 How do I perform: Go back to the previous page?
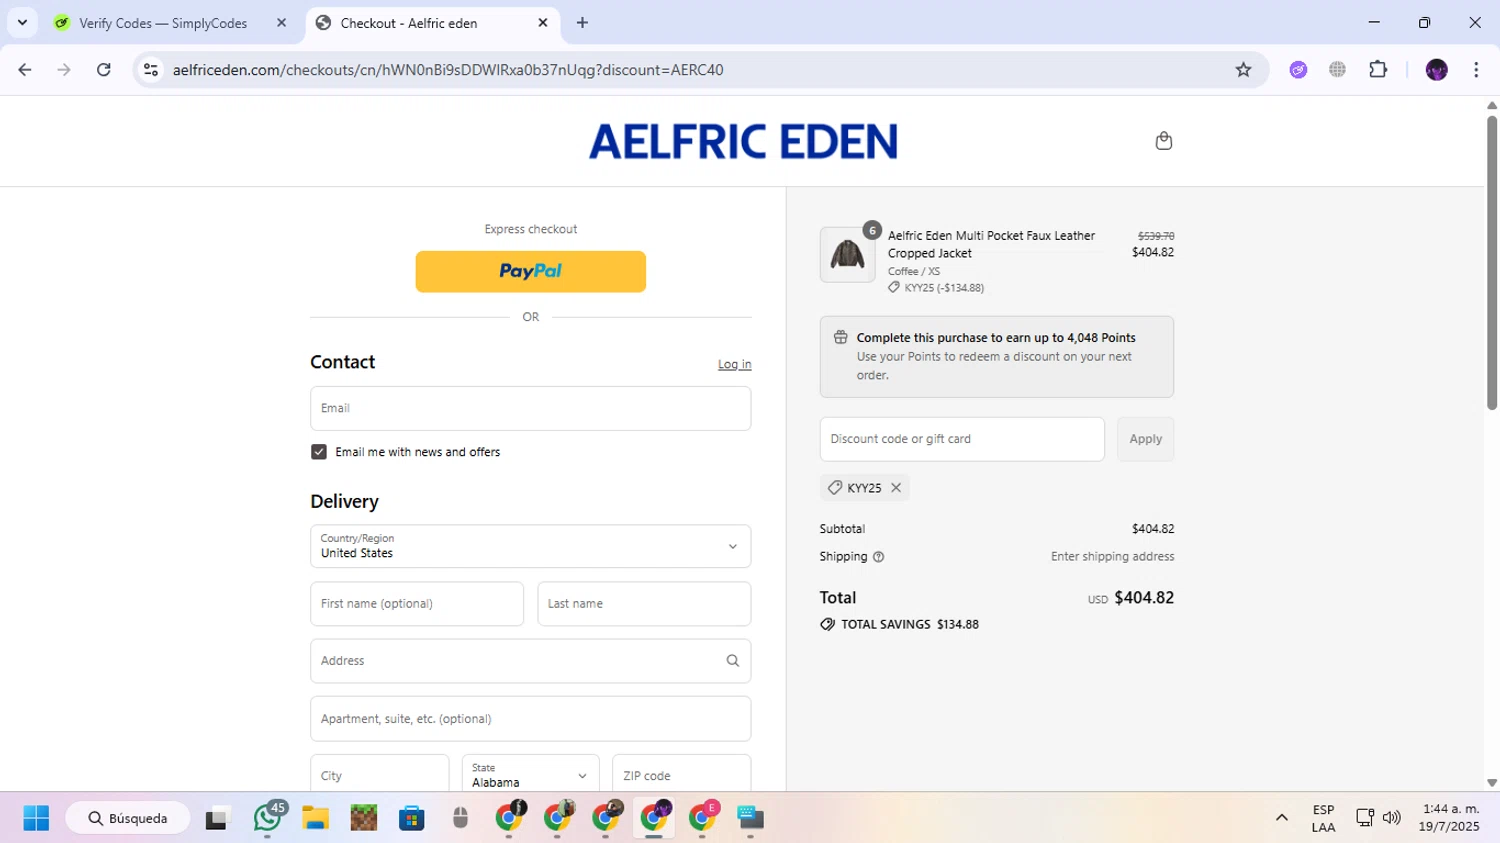25,70
